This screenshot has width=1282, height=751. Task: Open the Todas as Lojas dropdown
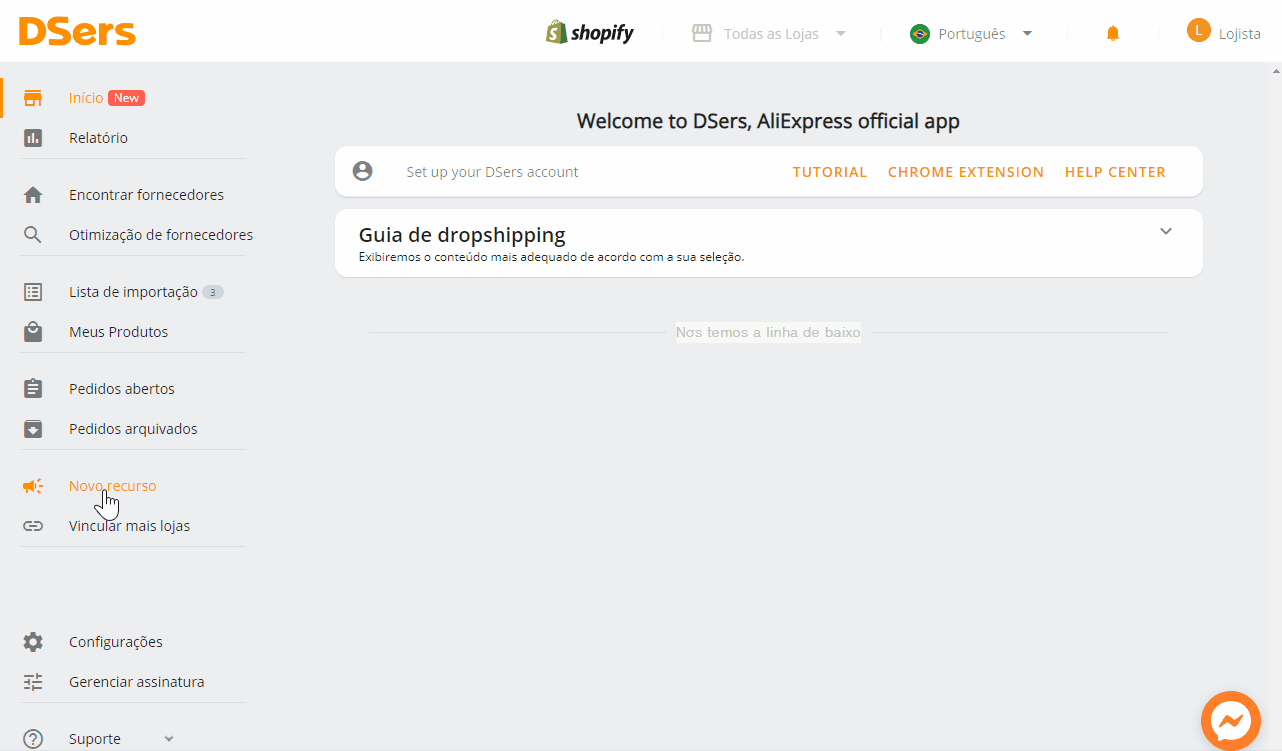pyautogui.click(x=769, y=34)
